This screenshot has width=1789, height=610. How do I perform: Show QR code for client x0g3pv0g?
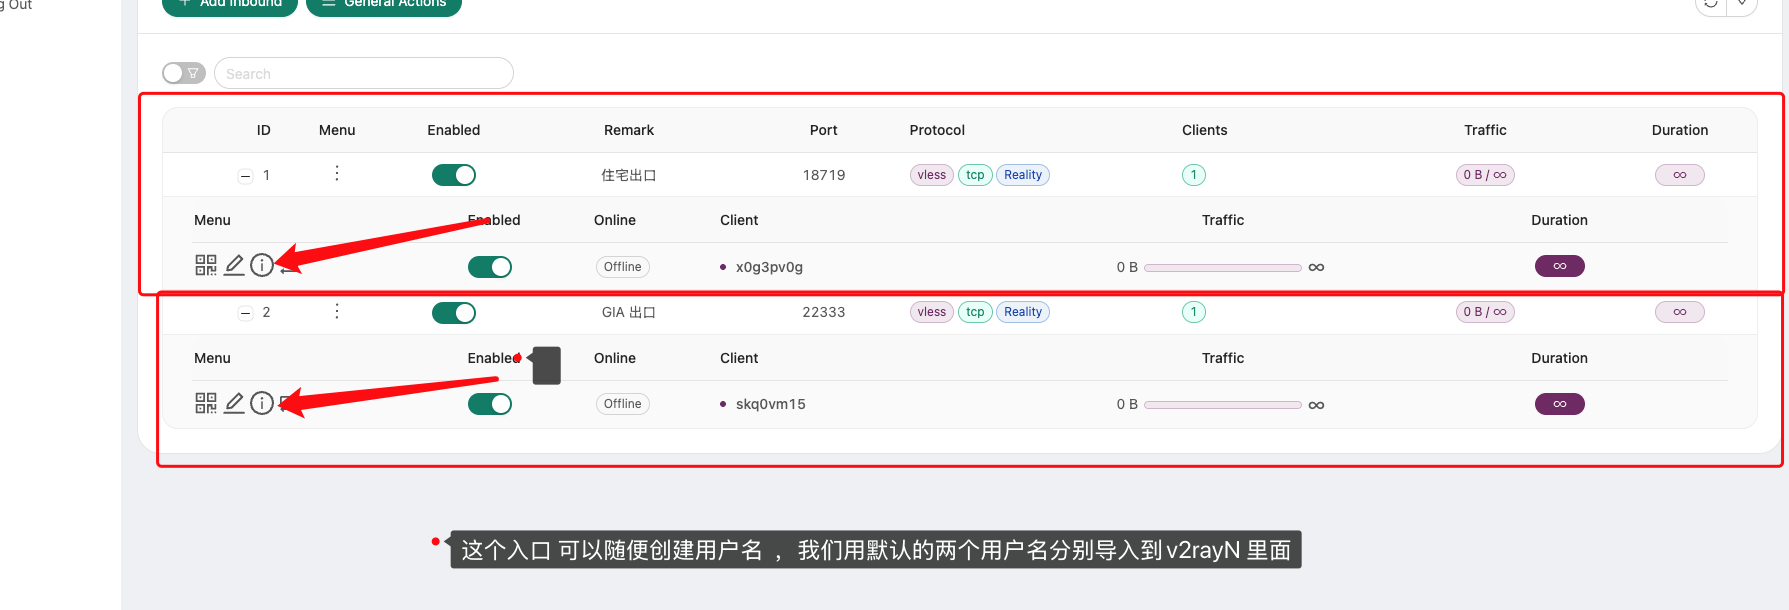(205, 265)
